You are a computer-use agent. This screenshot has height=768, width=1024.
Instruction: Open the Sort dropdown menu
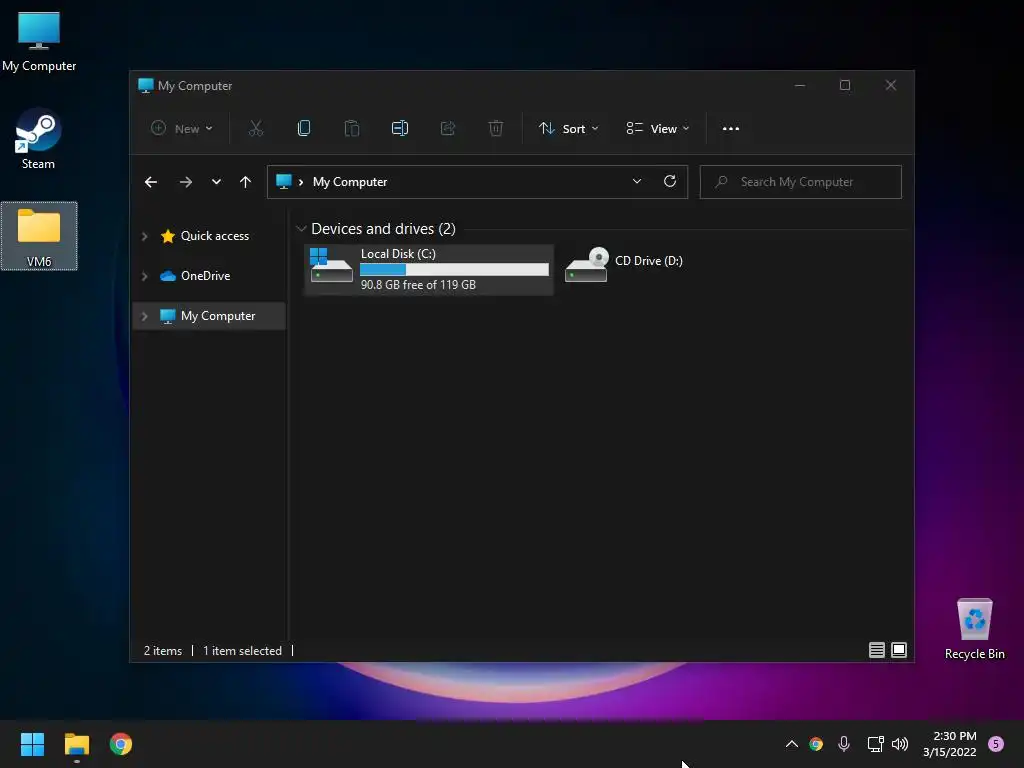(568, 129)
